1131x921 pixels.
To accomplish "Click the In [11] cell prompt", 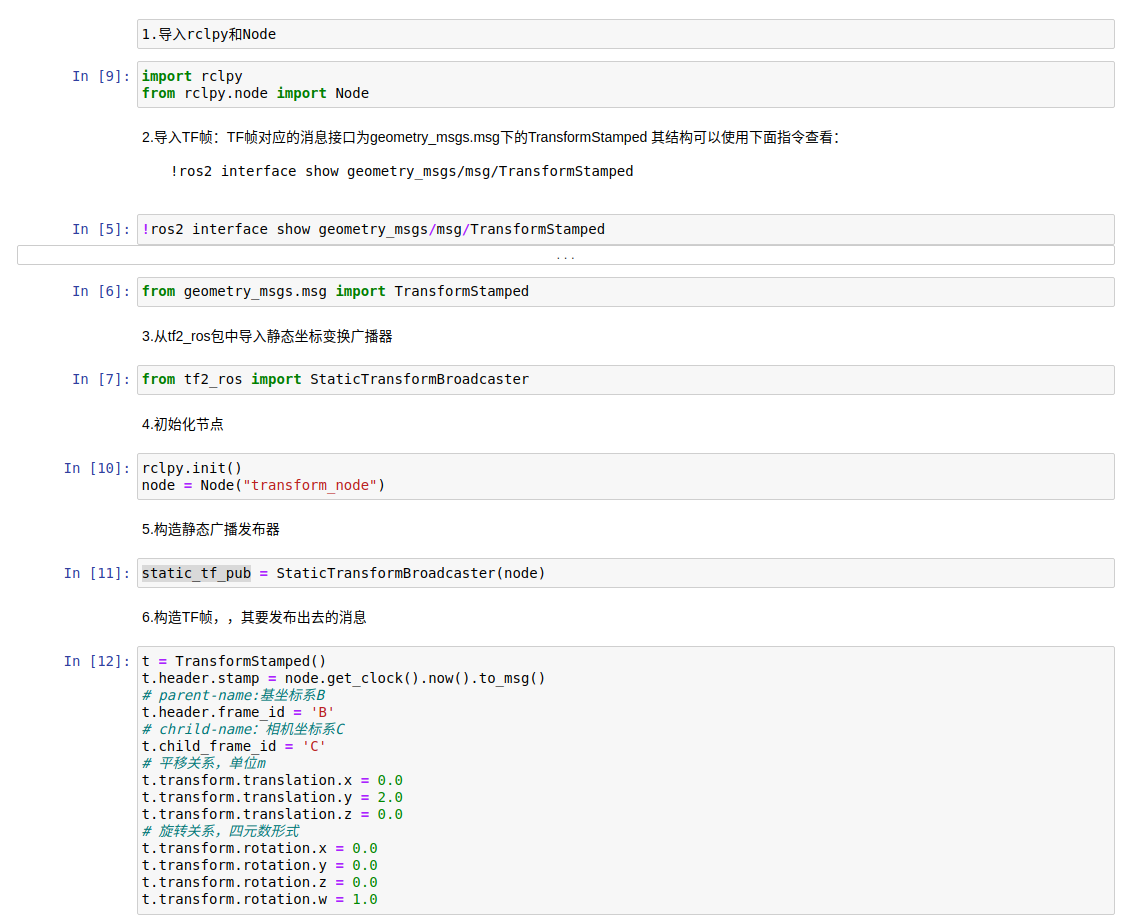I will point(97,573).
